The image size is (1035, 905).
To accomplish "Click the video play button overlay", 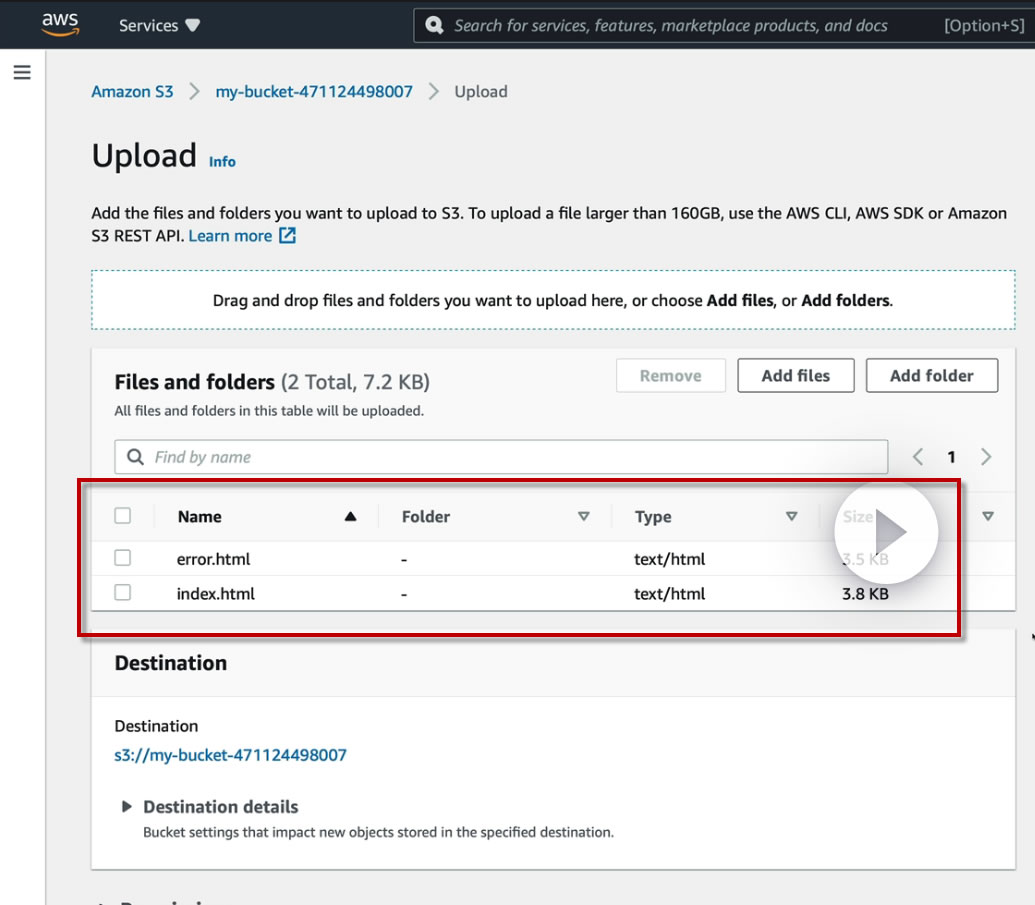I will [x=886, y=532].
